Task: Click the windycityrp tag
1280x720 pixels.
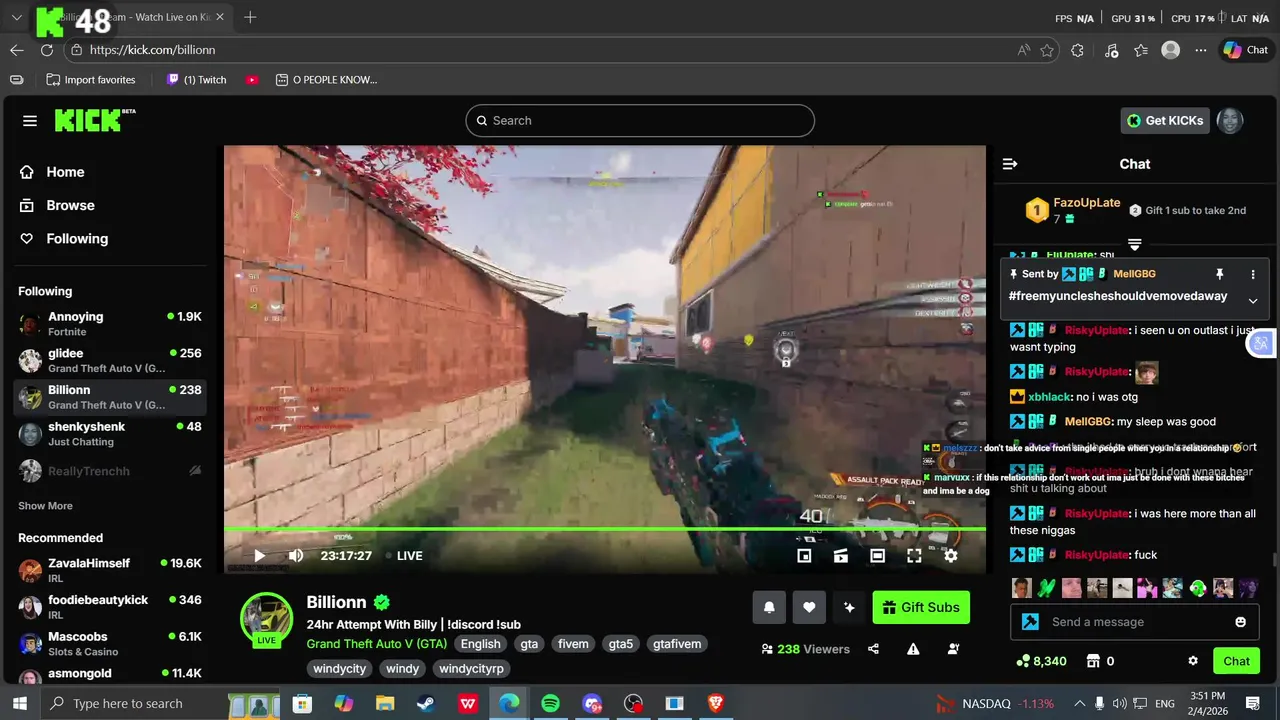Action: point(471,669)
